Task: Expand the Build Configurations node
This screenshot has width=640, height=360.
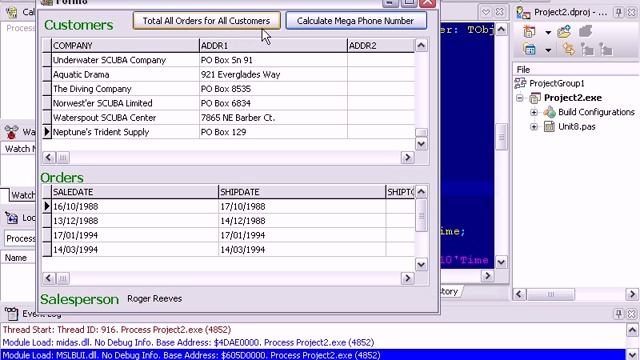Action: [x=533, y=112]
